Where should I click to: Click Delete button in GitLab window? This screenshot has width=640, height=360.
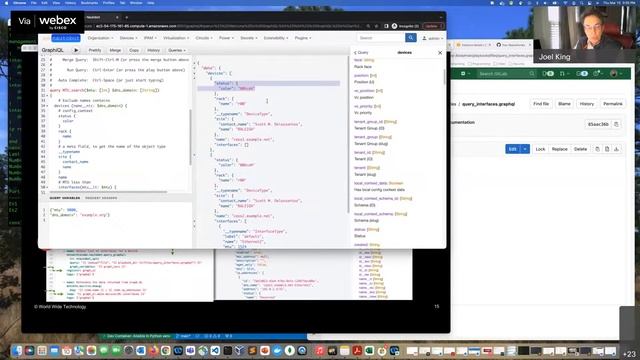pyautogui.click(x=580, y=149)
